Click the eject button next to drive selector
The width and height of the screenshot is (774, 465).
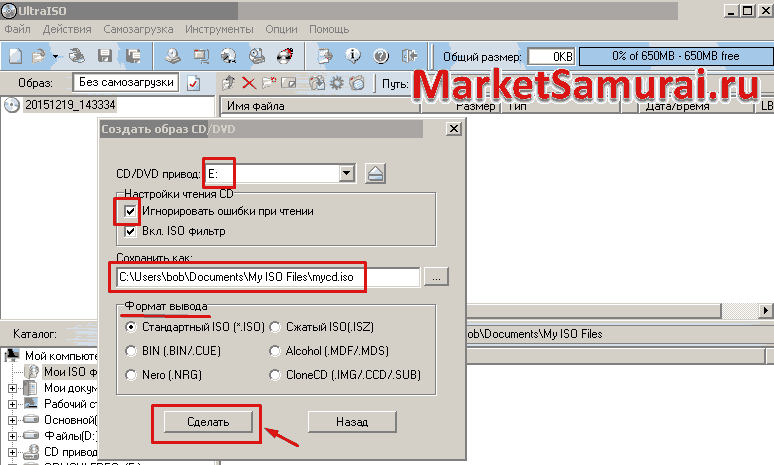point(376,174)
